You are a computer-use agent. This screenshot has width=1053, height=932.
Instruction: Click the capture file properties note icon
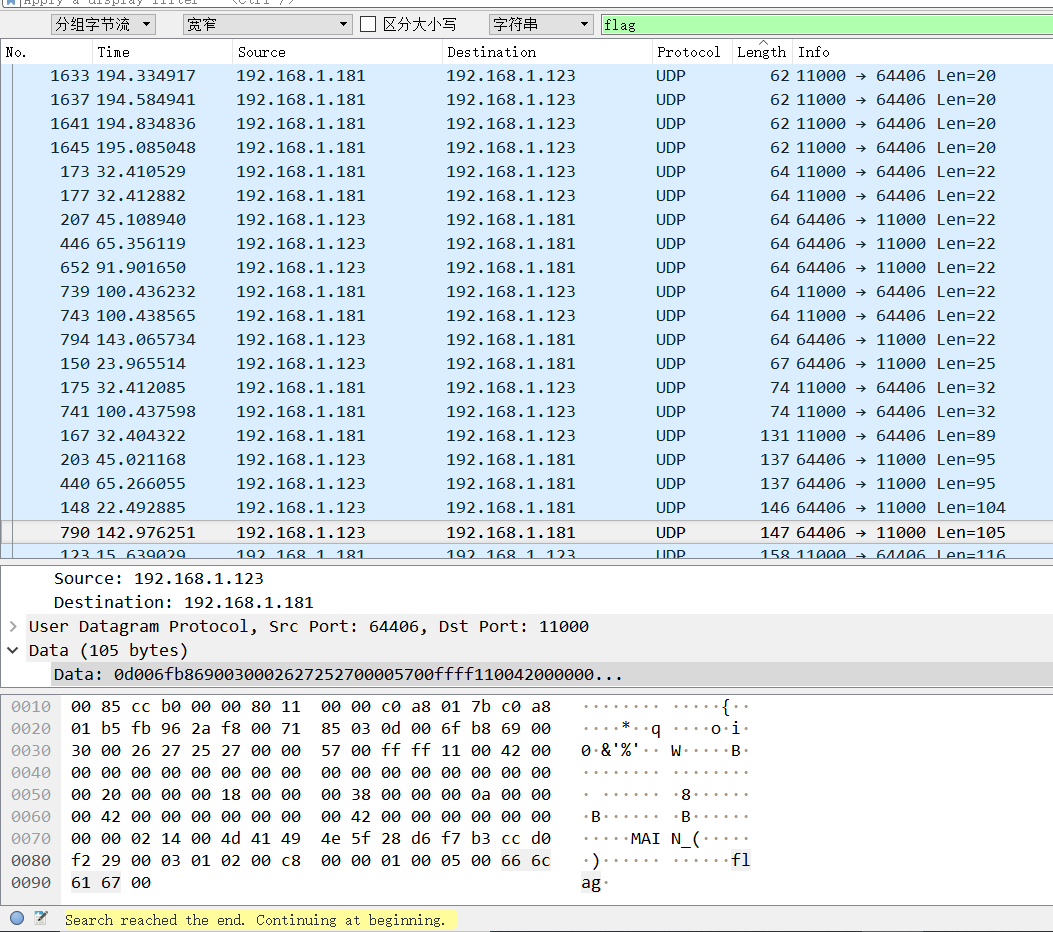41,918
